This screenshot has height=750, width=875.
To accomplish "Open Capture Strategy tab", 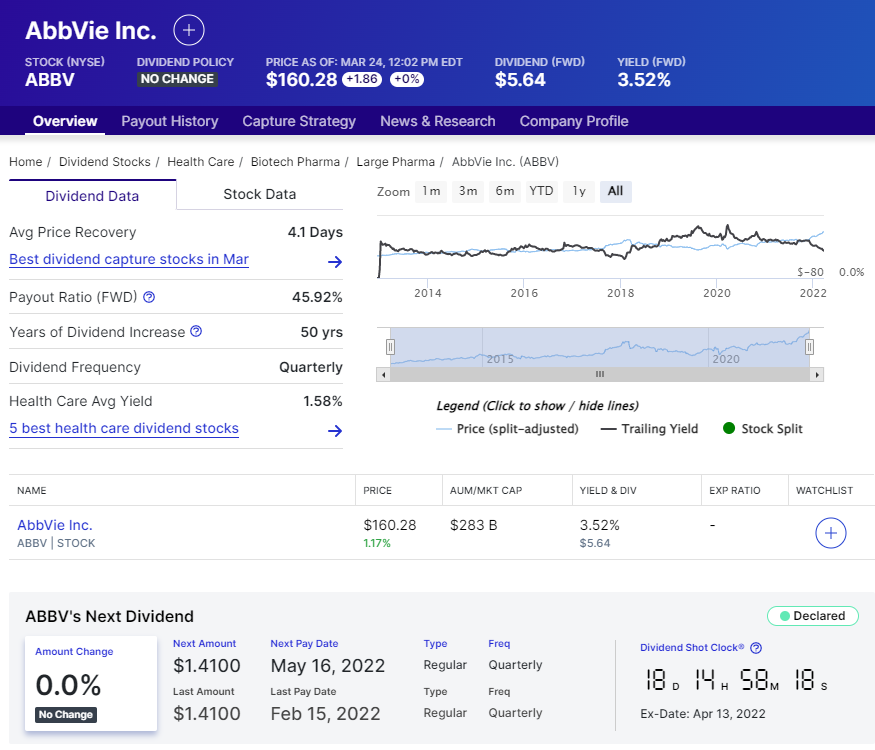I will click(x=299, y=121).
